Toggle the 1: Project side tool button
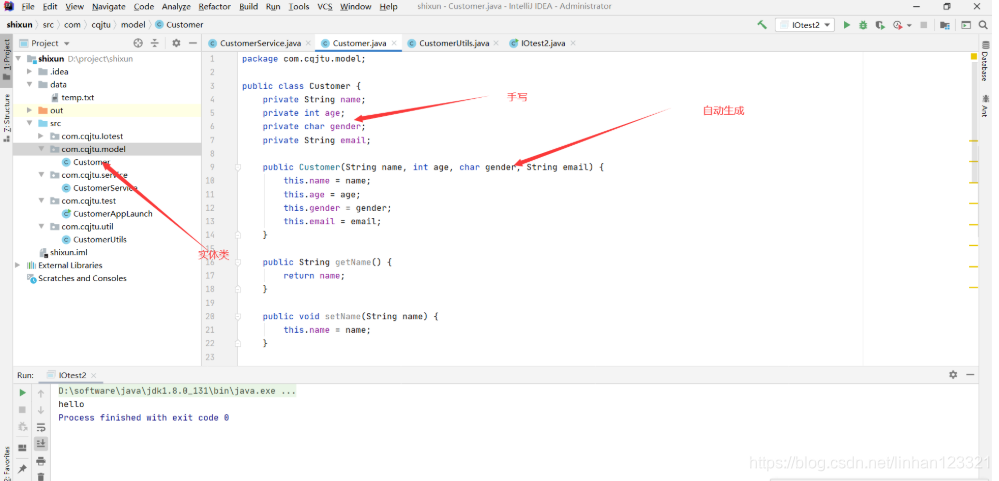Viewport: 999px width, 481px height. coord(6,60)
